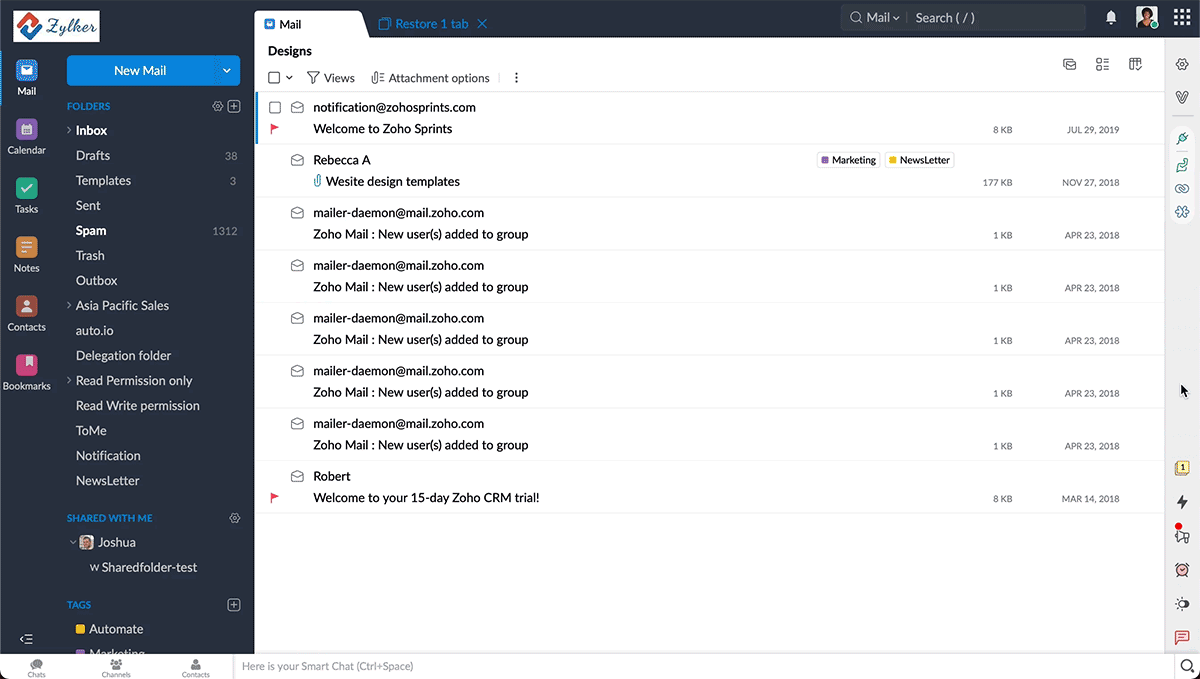Open the search scope Mail dropdown
The image size is (1200, 679).
click(882, 18)
